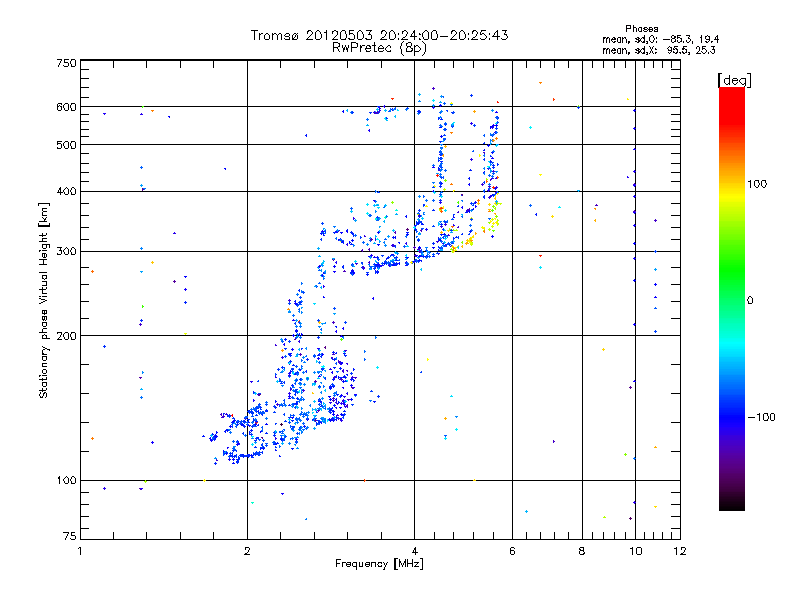800x600 pixels.
Task: Click the x-axis tick label '6'
Action: click(512, 551)
